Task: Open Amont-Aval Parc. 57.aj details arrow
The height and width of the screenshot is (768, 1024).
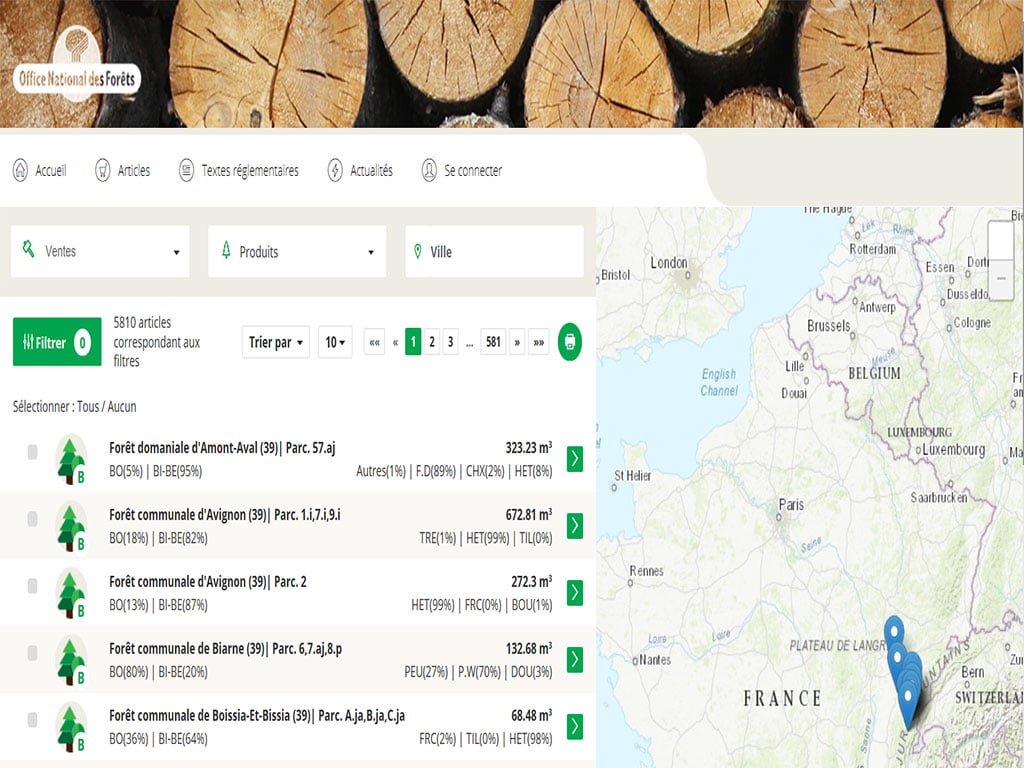Action: coord(575,458)
